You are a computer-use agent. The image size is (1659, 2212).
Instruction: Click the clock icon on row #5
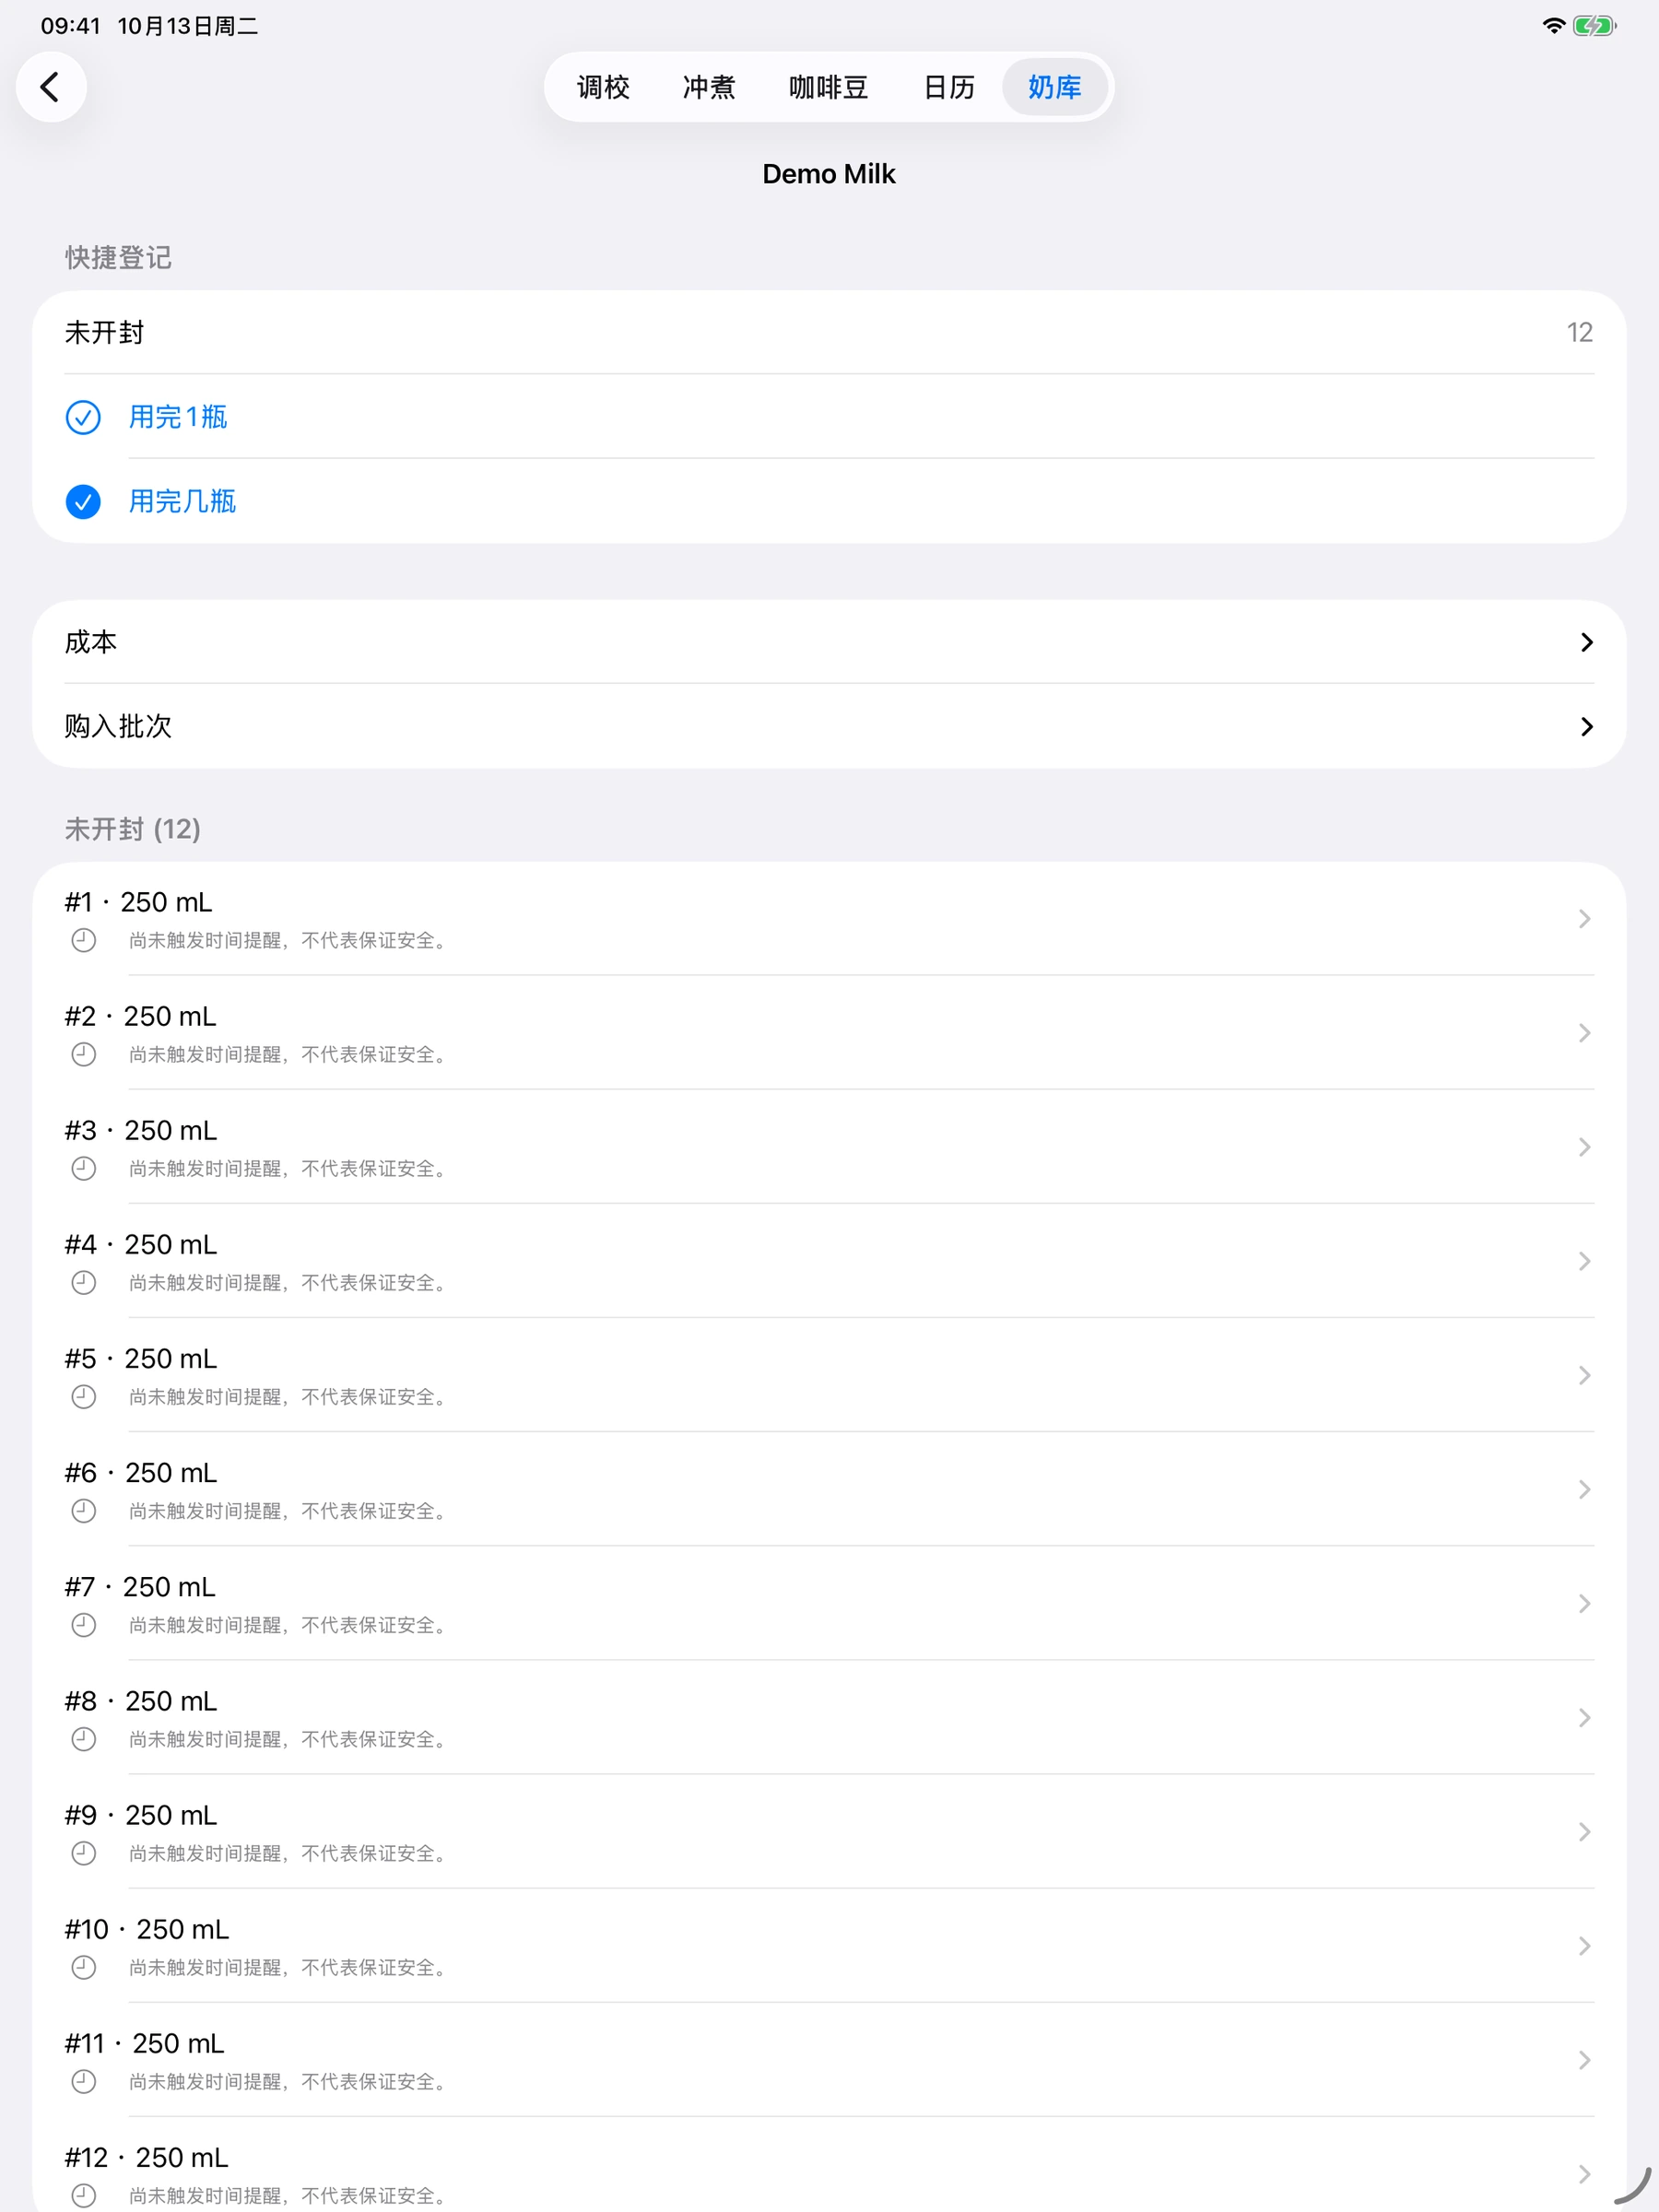coord(84,1396)
